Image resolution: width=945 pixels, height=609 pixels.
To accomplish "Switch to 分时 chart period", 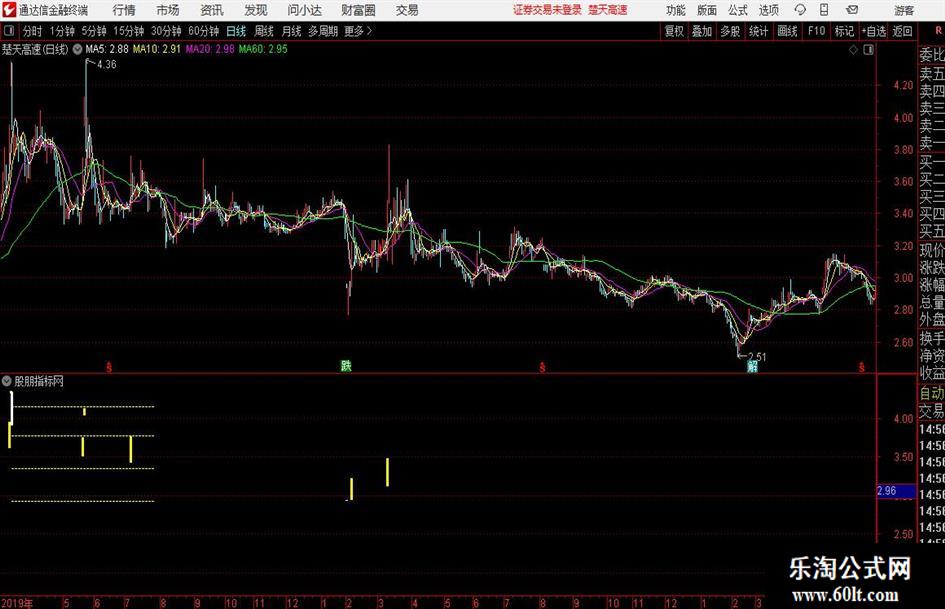I will (33, 31).
